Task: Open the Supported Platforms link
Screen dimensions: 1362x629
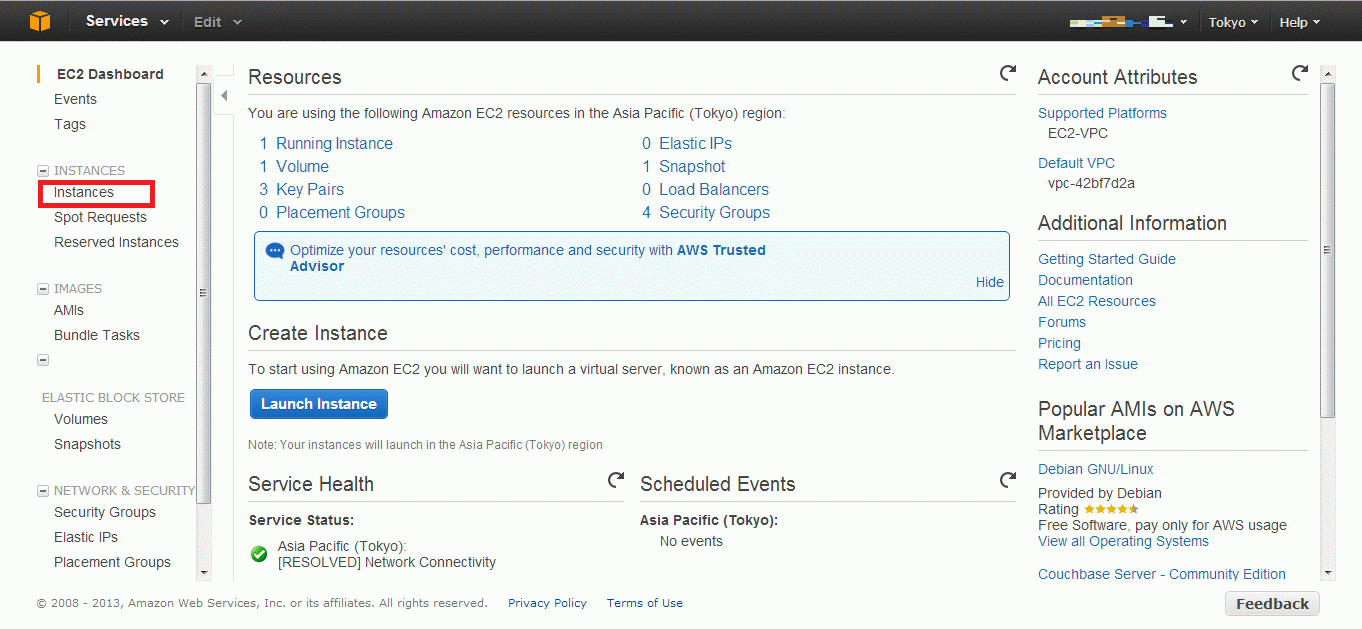Action: pyautogui.click(x=1102, y=113)
